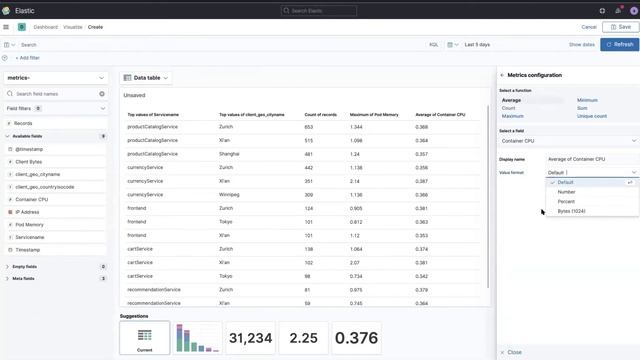Click the Cancel link
Viewport: 640px width, 360px height.
pos(589,27)
